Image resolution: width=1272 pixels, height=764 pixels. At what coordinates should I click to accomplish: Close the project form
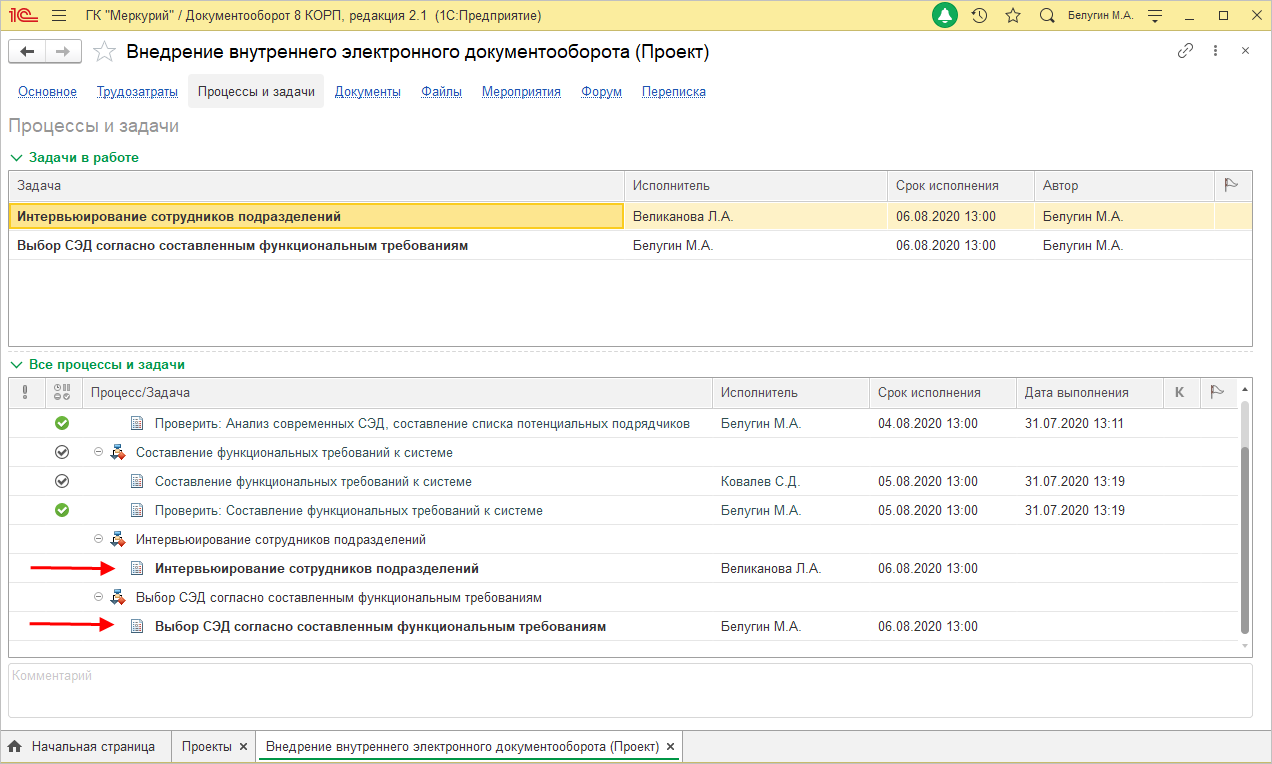[x=1245, y=51]
